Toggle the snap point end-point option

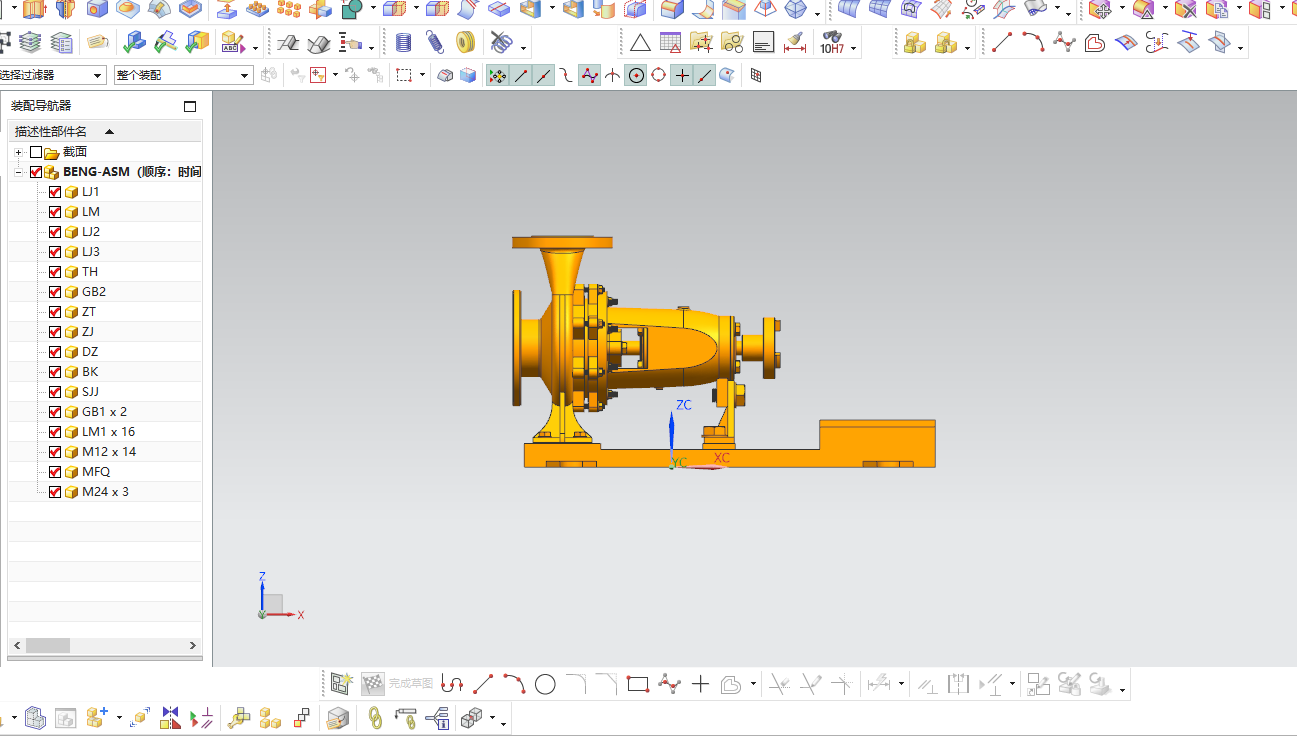click(x=521, y=75)
